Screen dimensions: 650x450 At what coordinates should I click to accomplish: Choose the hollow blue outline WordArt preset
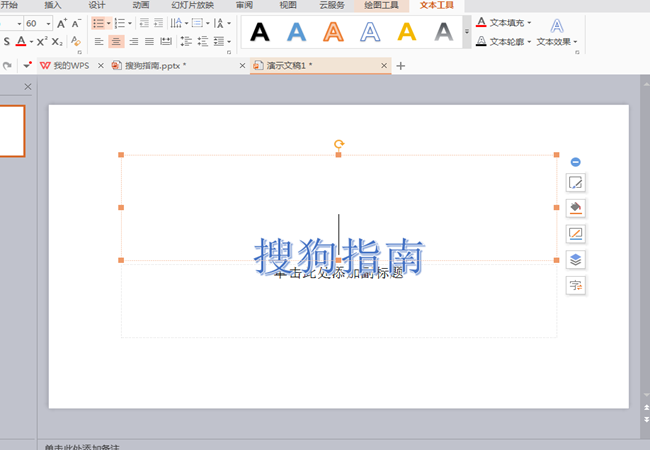(x=370, y=32)
